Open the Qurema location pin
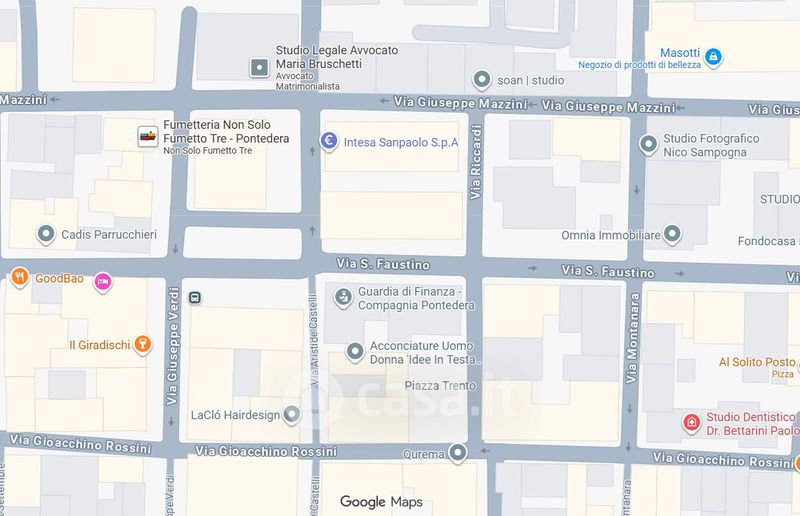 coord(458,453)
